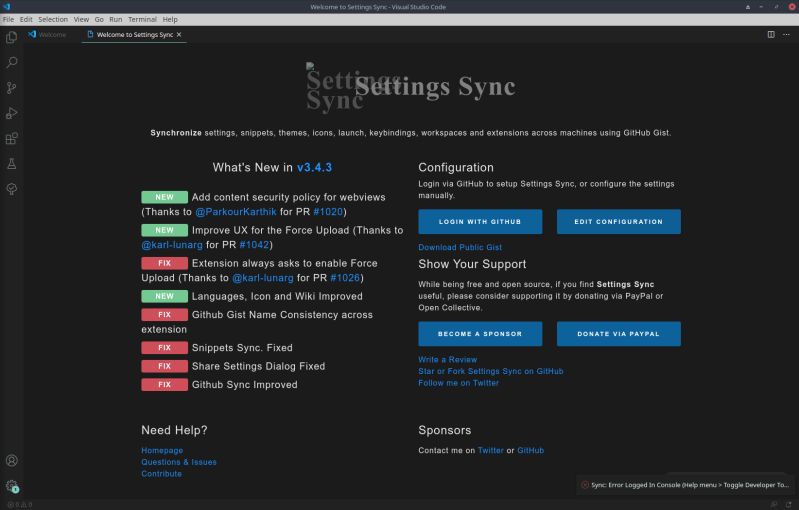This screenshot has height=510, width=799.
Task: Open the Go menu
Action: (x=99, y=19)
